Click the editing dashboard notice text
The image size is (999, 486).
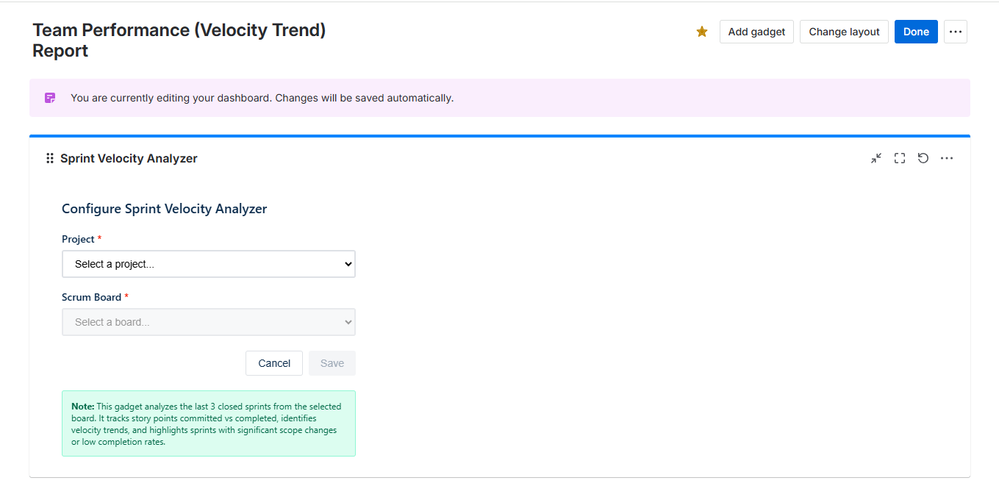tap(262, 98)
